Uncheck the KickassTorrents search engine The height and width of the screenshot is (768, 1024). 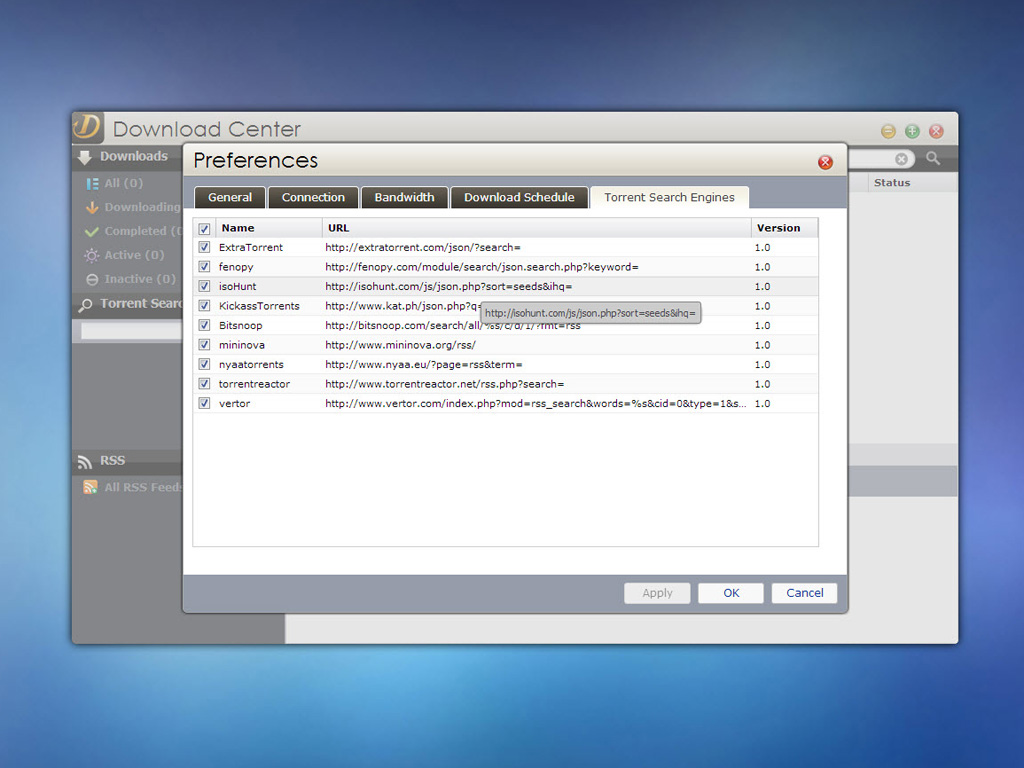click(x=204, y=306)
